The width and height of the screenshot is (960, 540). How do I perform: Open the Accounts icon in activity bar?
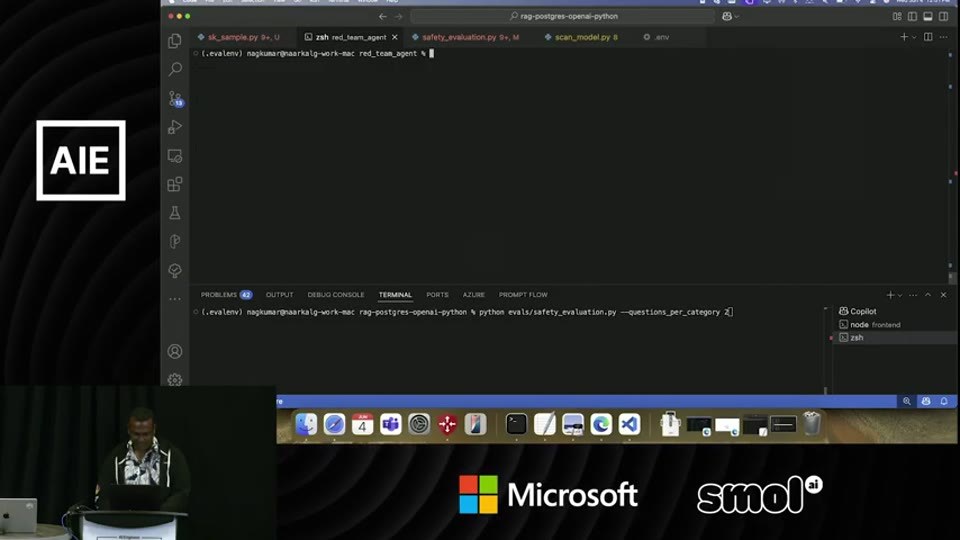point(175,351)
